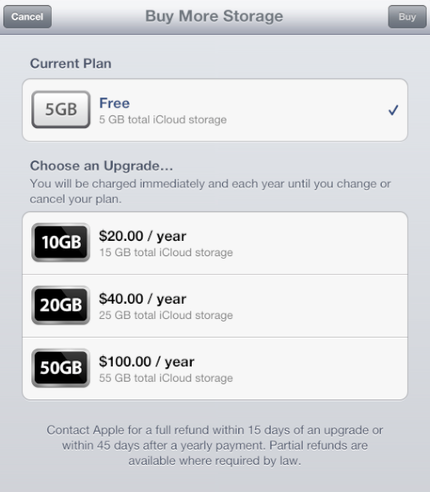430x492 pixels.
Task: Click the 15 GB total iCloud storage subtitle
Action: click(x=166, y=252)
